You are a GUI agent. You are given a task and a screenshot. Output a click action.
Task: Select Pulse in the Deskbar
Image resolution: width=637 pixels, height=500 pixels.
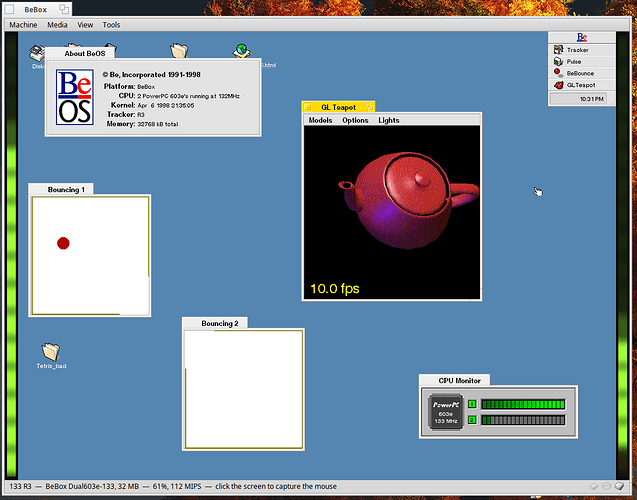point(582,62)
